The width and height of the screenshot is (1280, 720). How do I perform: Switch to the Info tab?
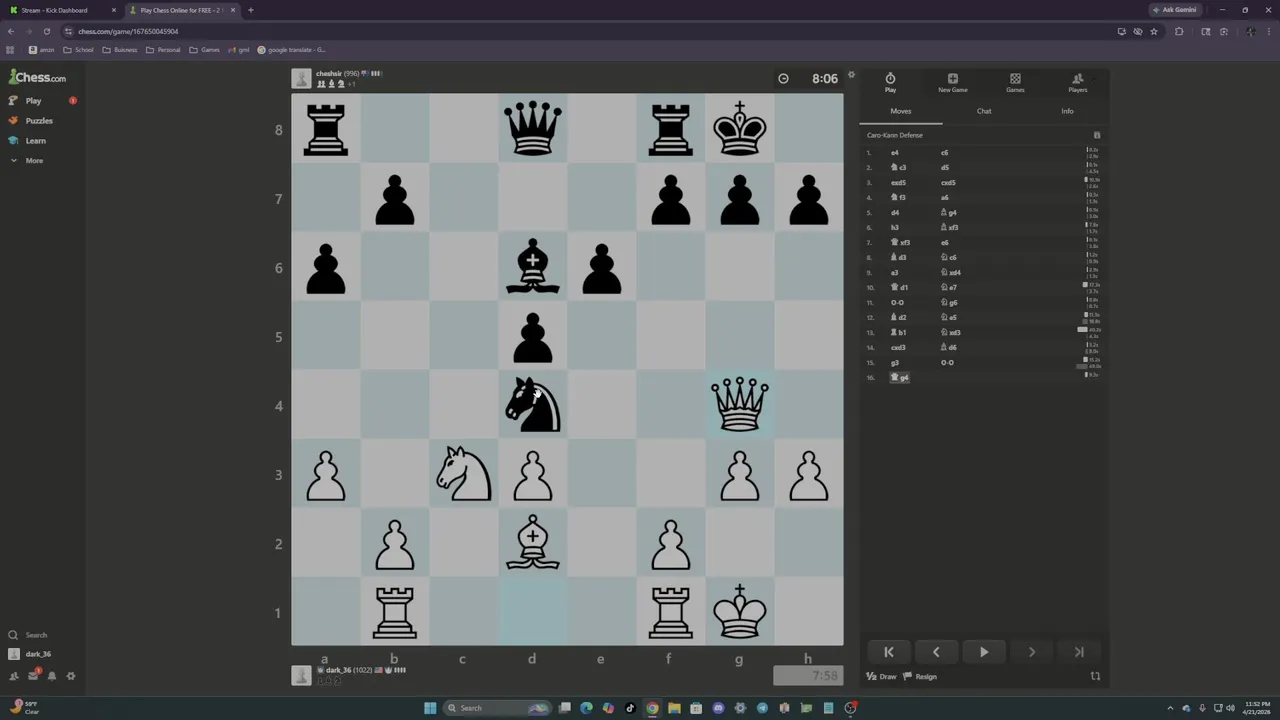tap(1067, 111)
